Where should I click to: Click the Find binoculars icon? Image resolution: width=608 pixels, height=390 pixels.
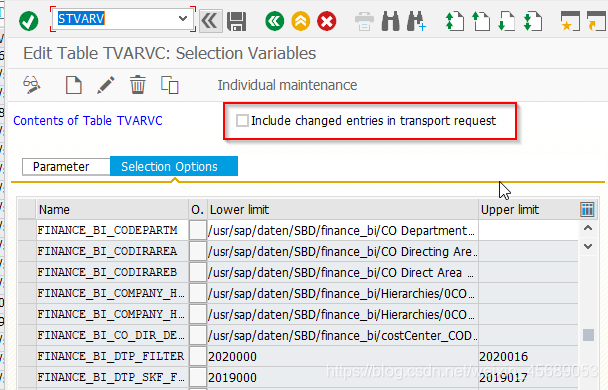(x=390, y=21)
